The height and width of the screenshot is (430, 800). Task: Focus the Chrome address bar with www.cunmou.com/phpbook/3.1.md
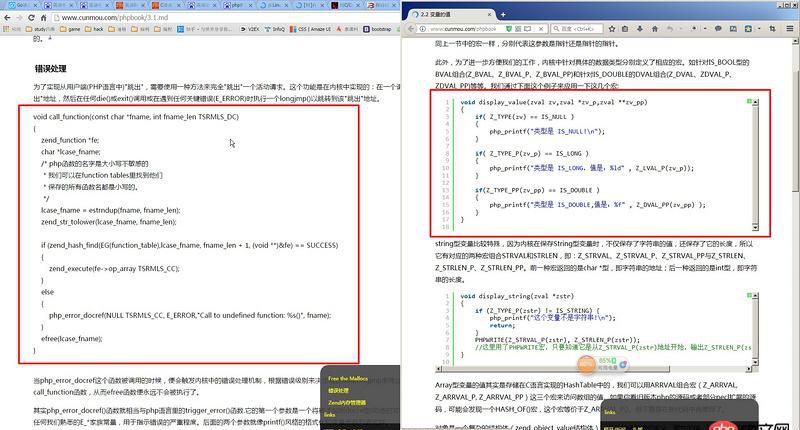224,17
